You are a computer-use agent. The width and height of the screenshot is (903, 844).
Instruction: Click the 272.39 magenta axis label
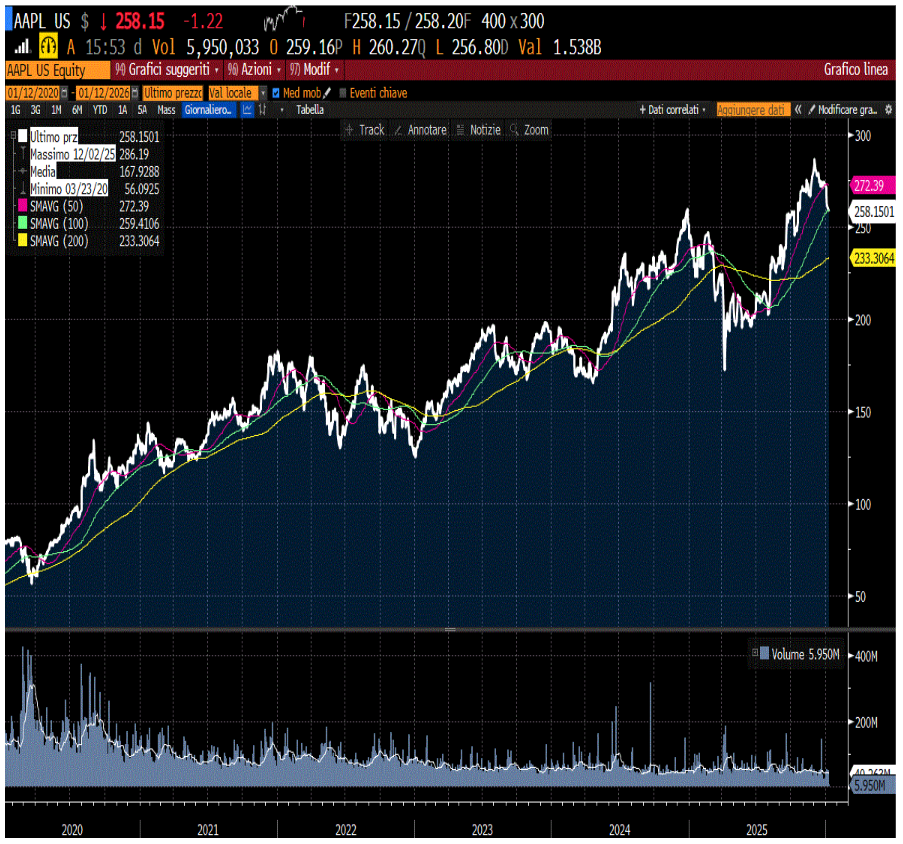[x=872, y=185]
